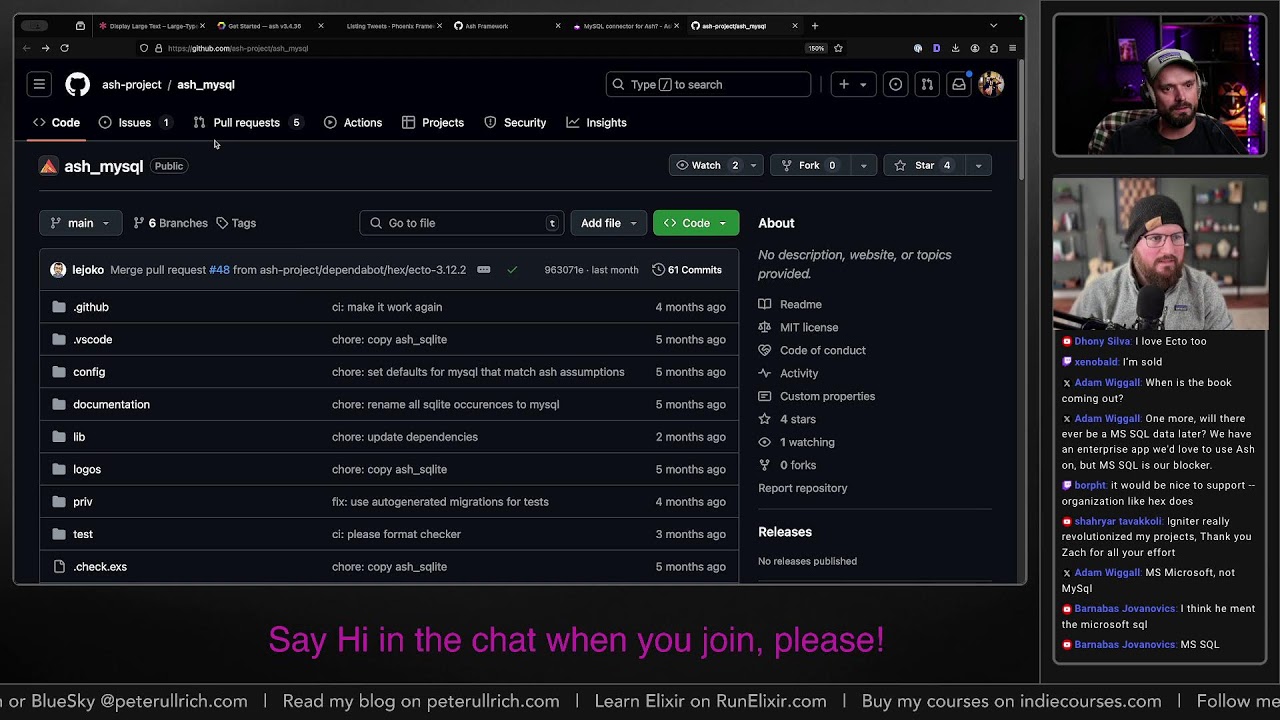Open the browser downloads icon
Screen dimensions: 1280x720
[x=955, y=48]
